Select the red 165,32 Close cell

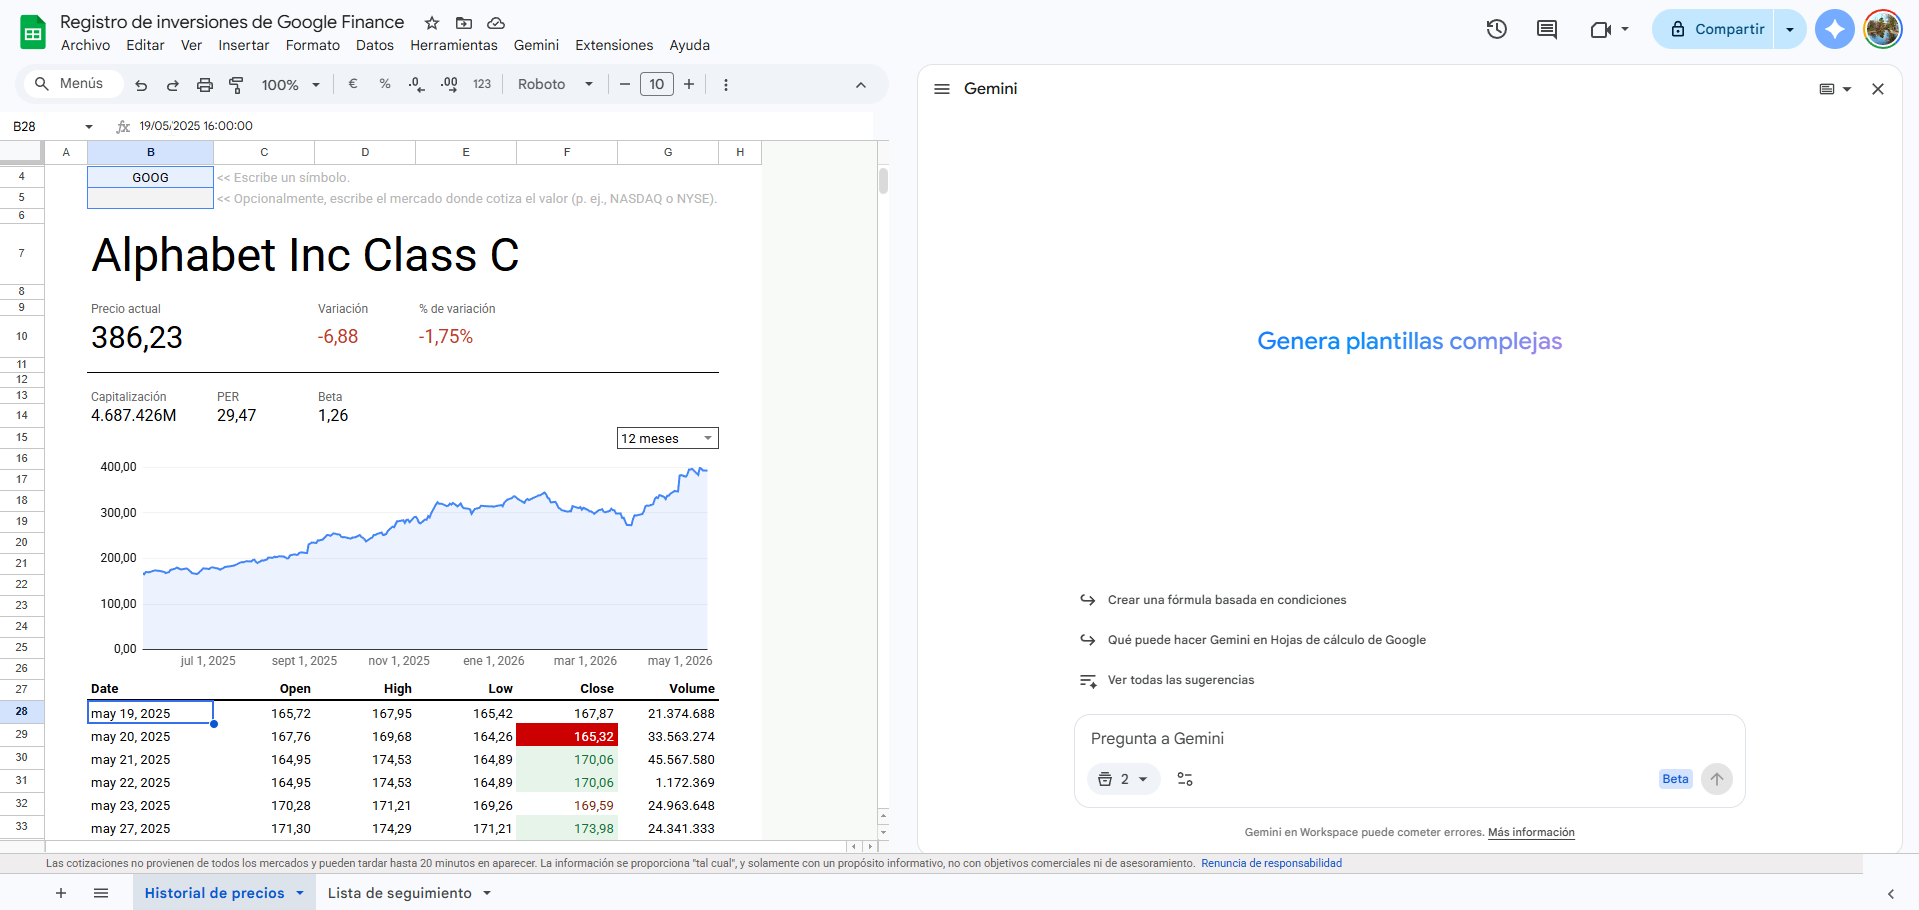(x=567, y=736)
